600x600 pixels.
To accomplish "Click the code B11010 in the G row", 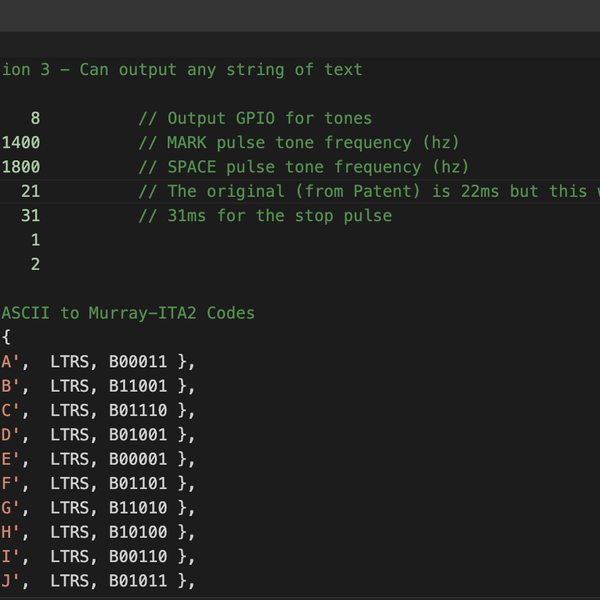I will tap(138, 508).
